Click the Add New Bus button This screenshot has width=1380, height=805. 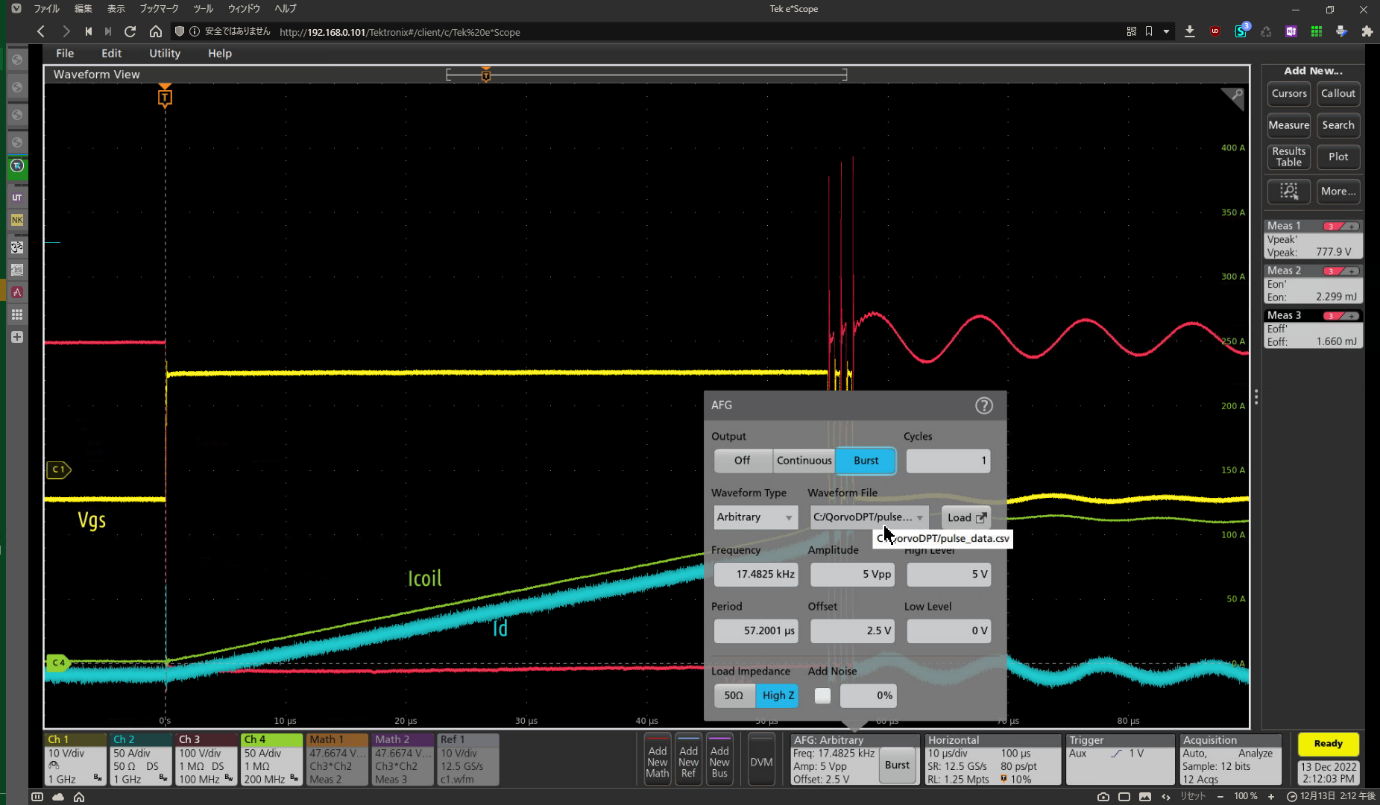719,761
